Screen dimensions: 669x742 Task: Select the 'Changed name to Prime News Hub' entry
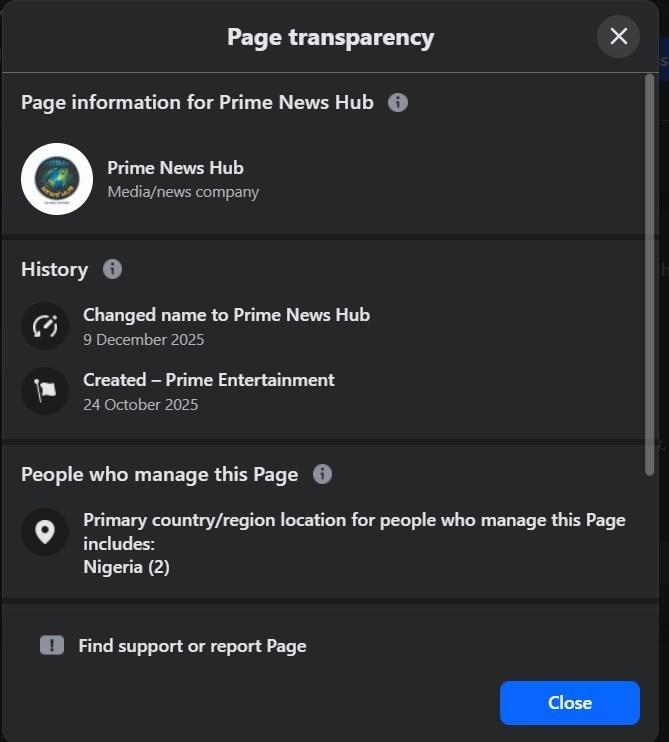[x=226, y=315]
